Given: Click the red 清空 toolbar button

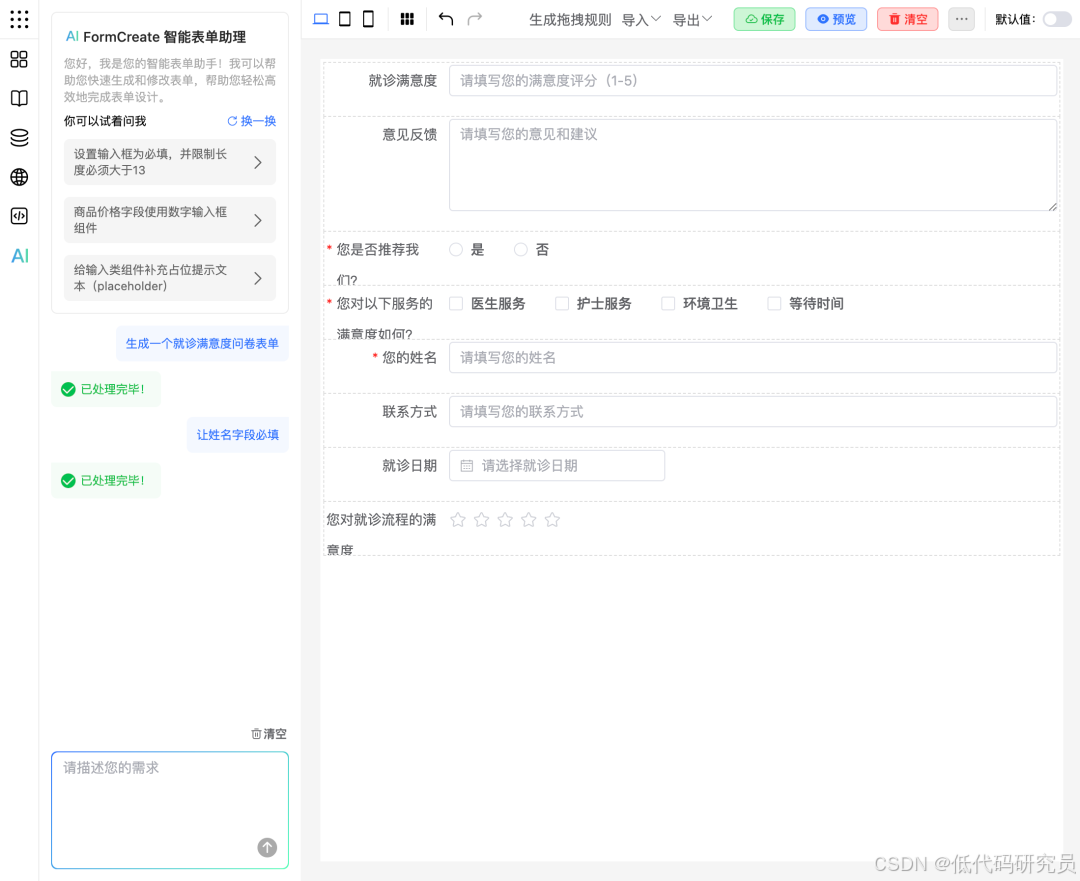Looking at the screenshot, I should coord(908,19).
